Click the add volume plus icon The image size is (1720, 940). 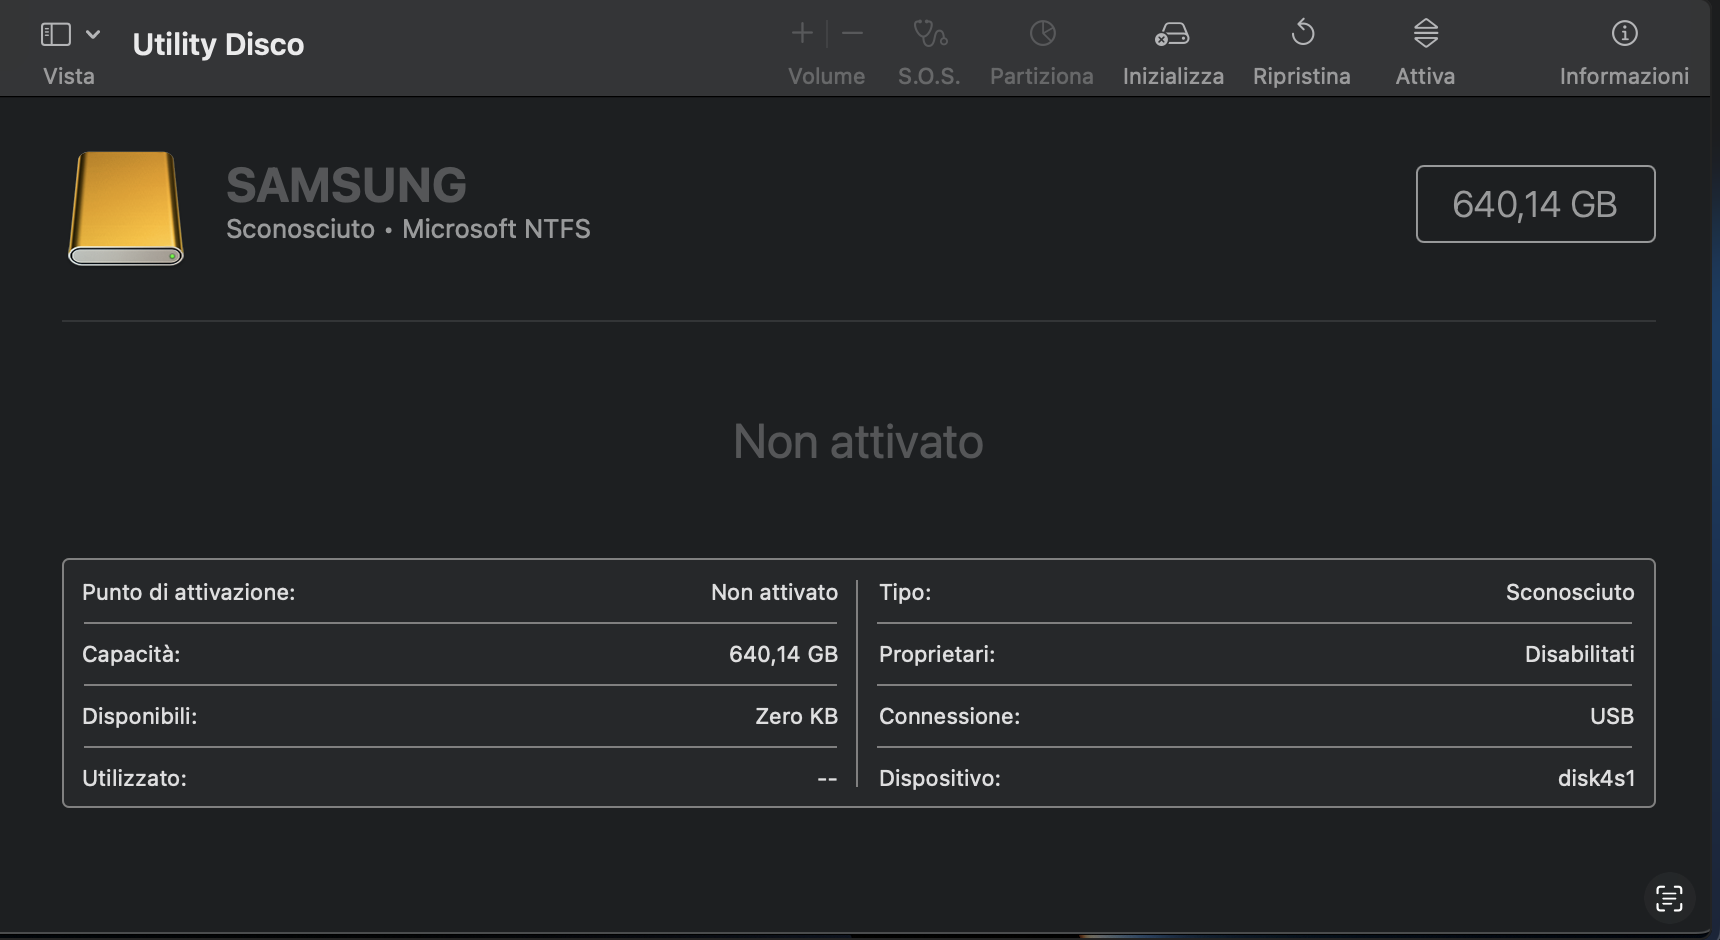tap(802, 33)
